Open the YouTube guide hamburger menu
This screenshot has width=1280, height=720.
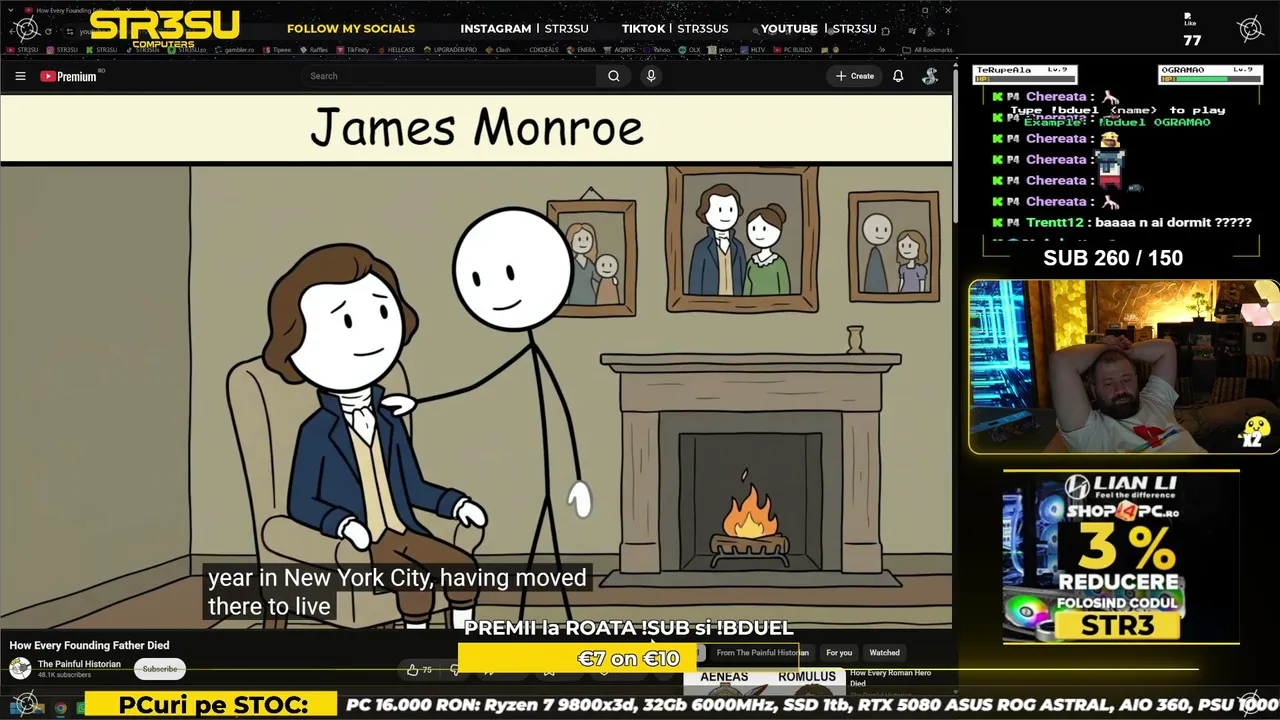point(20,76)
